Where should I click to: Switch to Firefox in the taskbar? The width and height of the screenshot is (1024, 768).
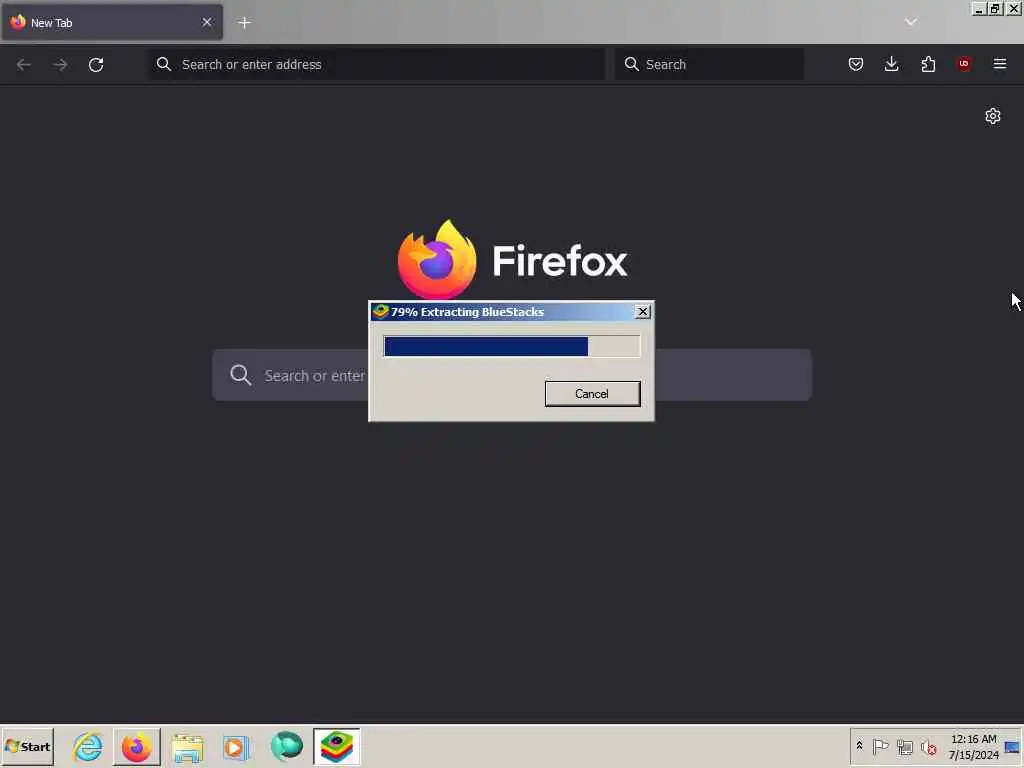point(136,746)
